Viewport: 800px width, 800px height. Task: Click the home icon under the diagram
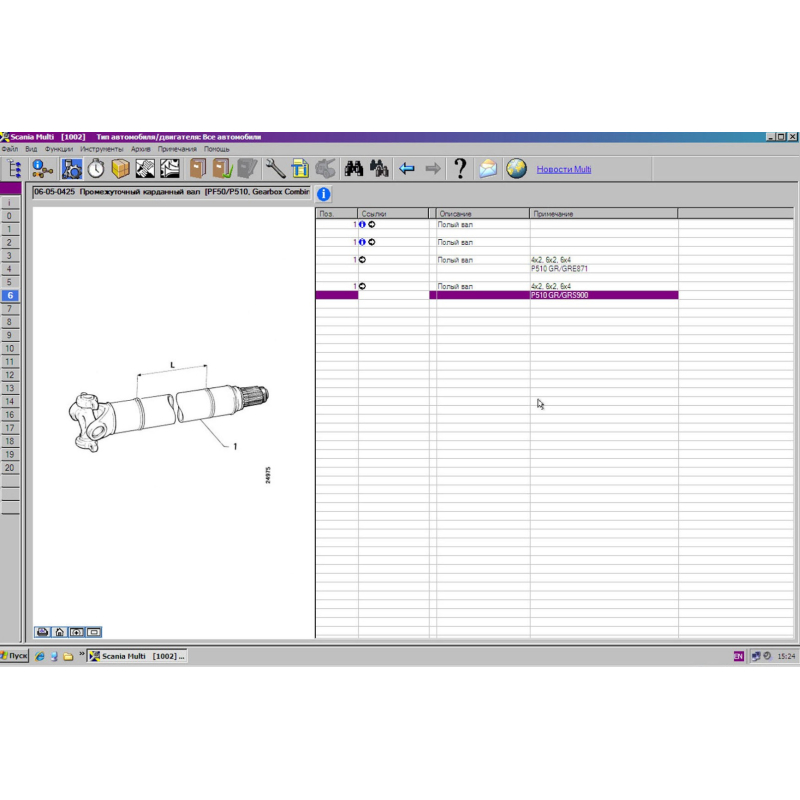click(60, 631)
